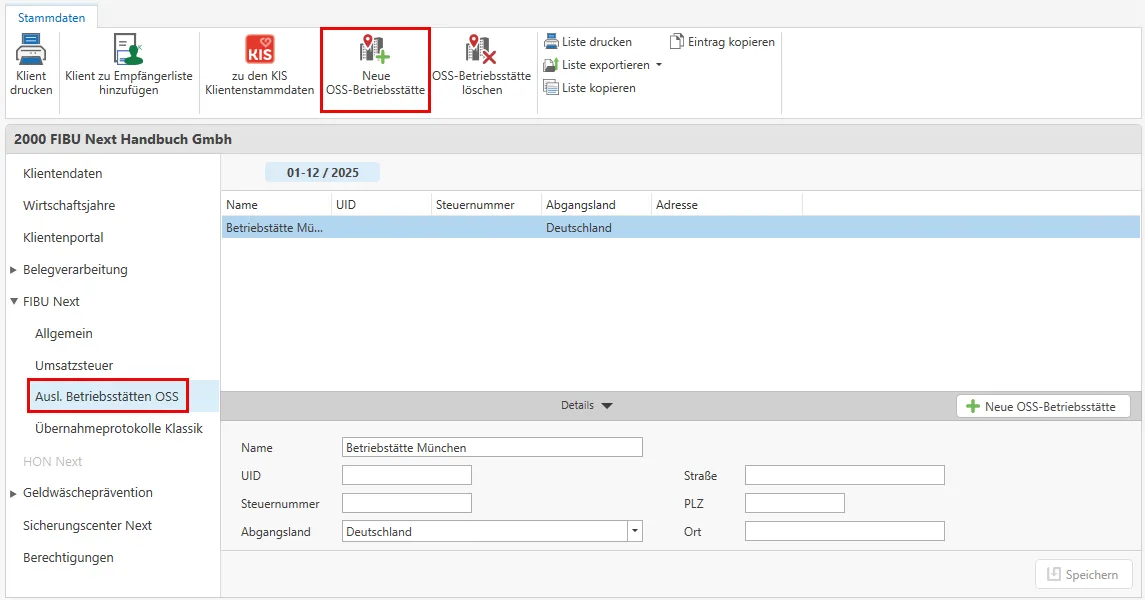The width and height of the screenshot is (1145, 600).
Task: Click into the Steuernummer input field
Action: (x=407, y=503)
